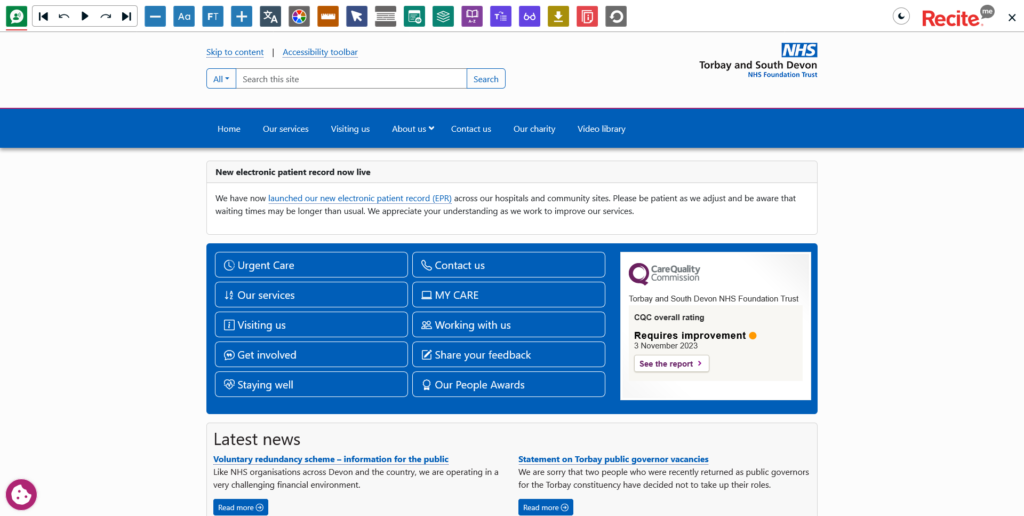Viewport: 1024px width, 516px height.
Task: Start text-to-speech with the Play button
Action: point(85,16)
